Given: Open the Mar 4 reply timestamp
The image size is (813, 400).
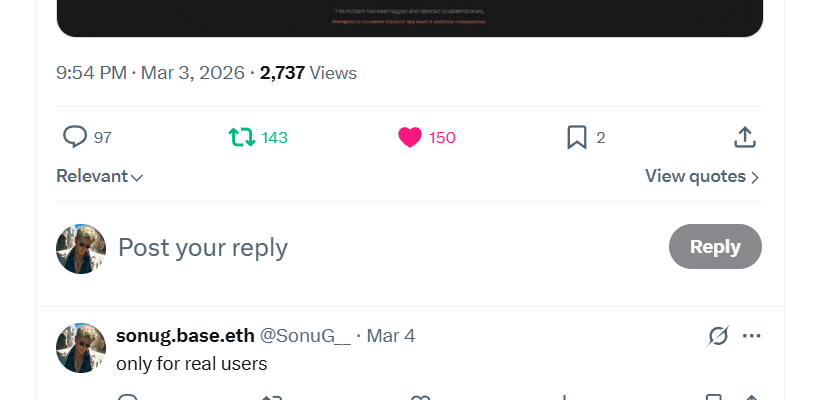Looking at the screenshot, I should (x=390, y=336).
